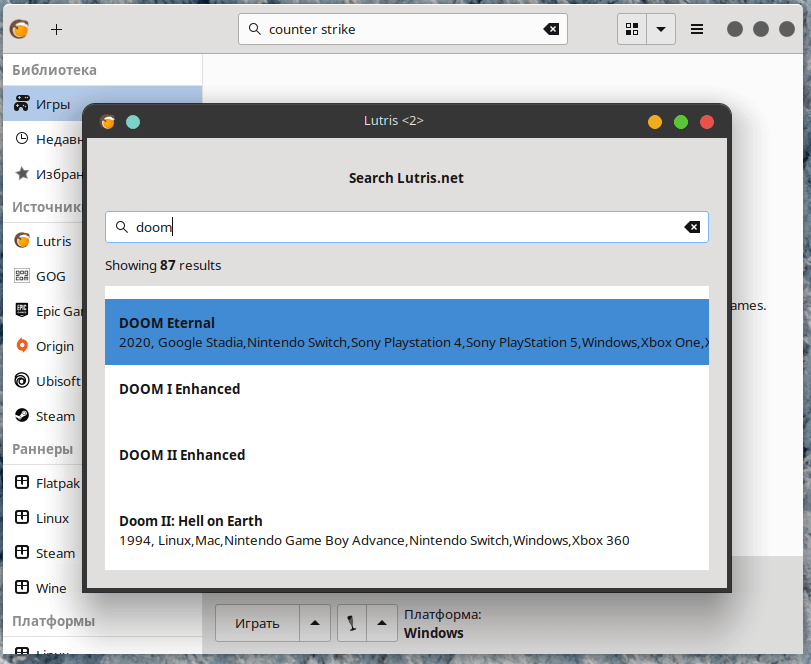Clear the counter strike search text
This screenshot has width=811, height=664.
tap(551, 29)
